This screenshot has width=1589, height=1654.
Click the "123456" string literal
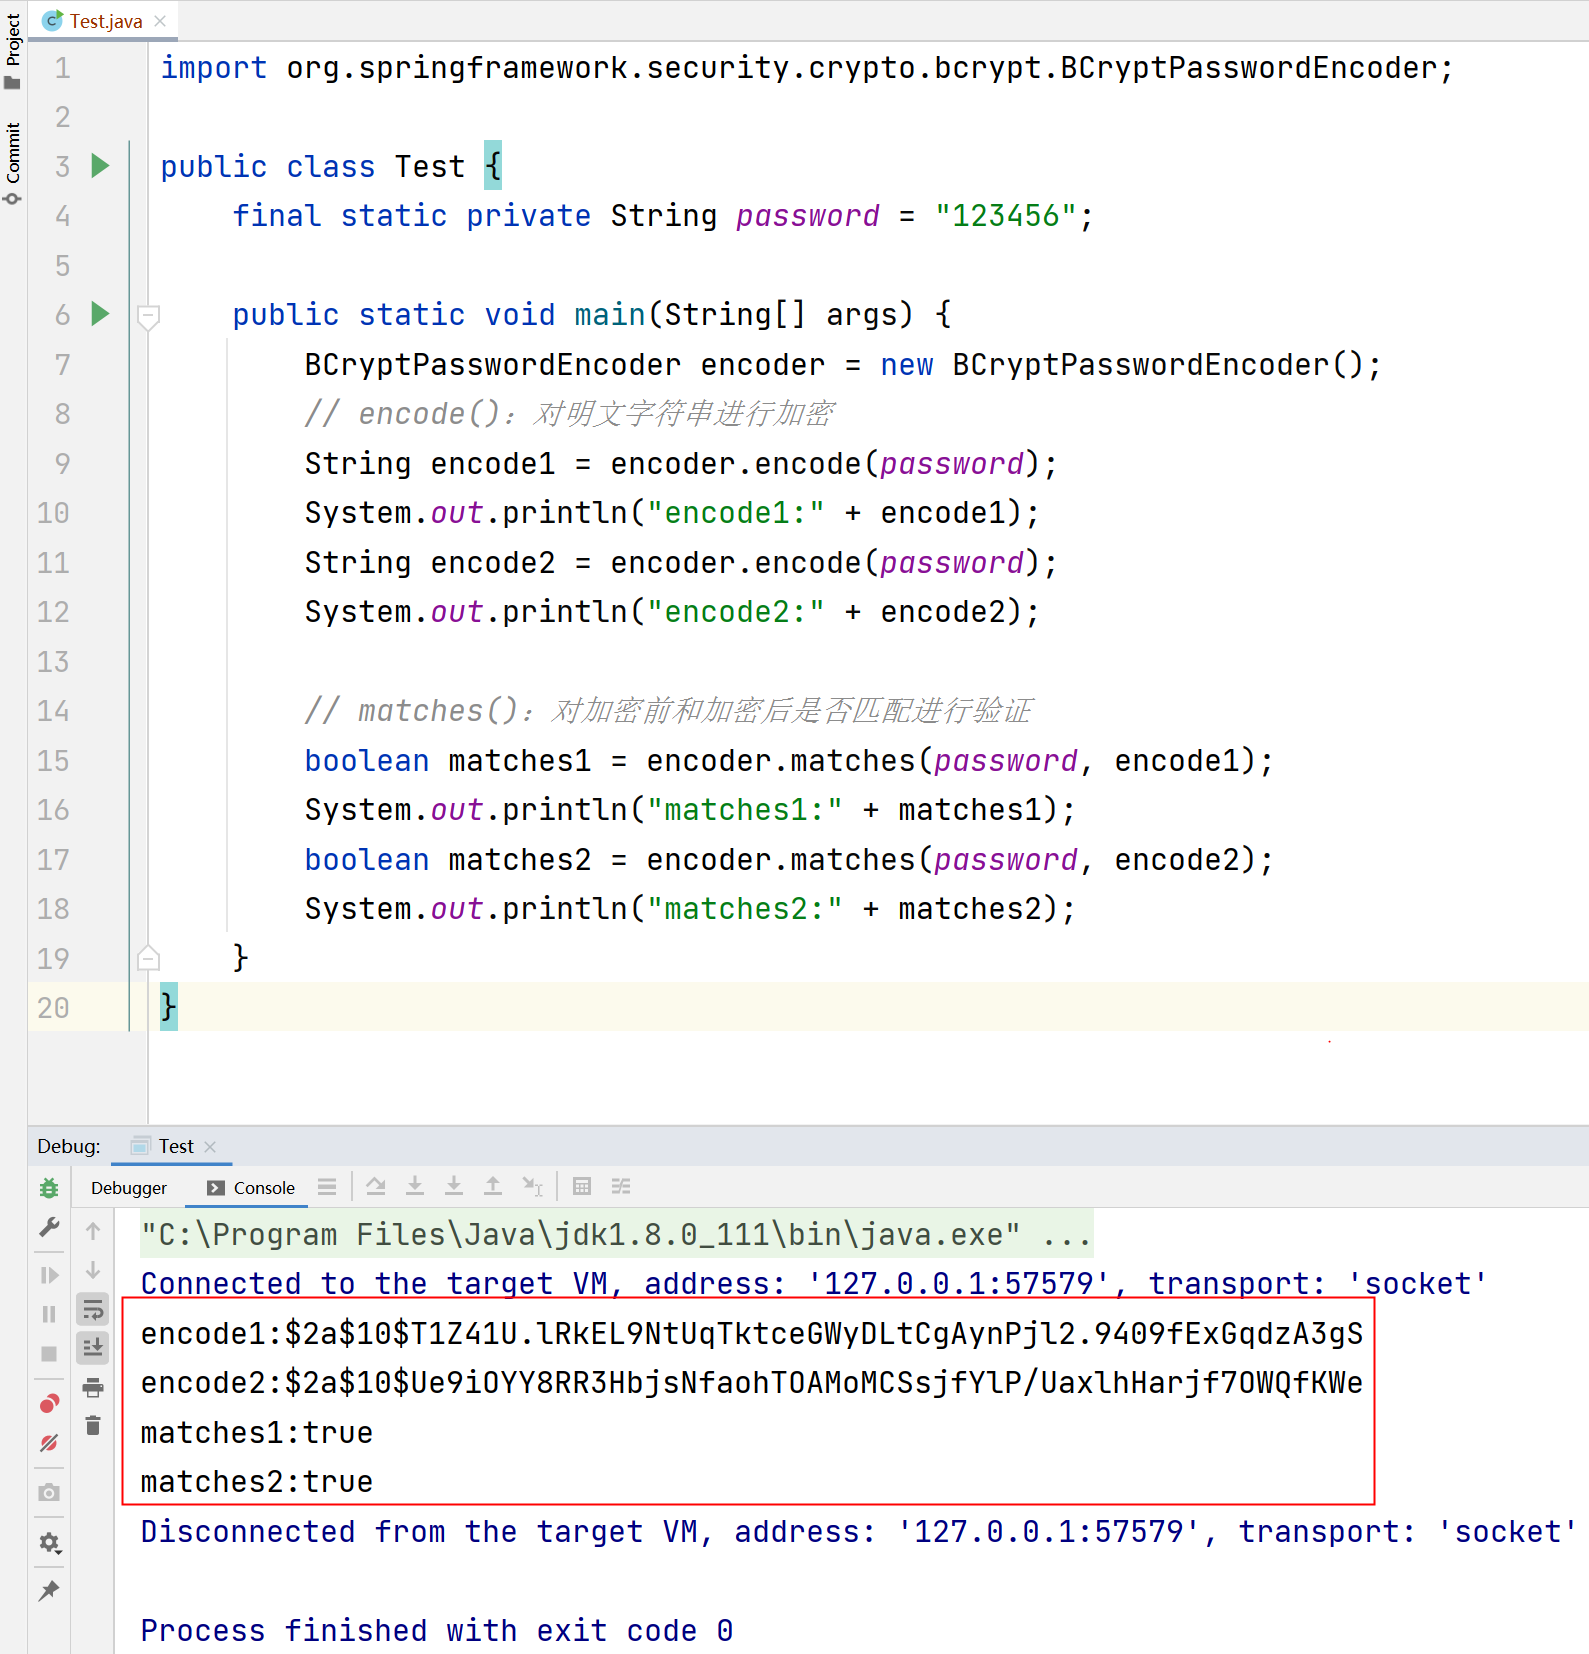(1006, 215)
